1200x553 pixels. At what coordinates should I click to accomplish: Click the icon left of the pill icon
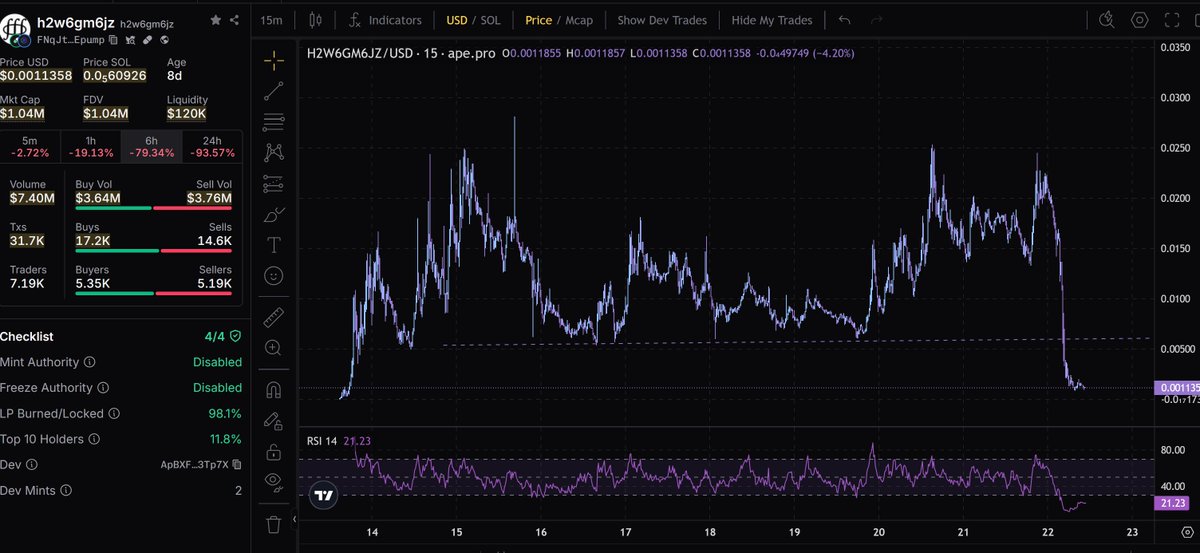click(x=129, y=39)
